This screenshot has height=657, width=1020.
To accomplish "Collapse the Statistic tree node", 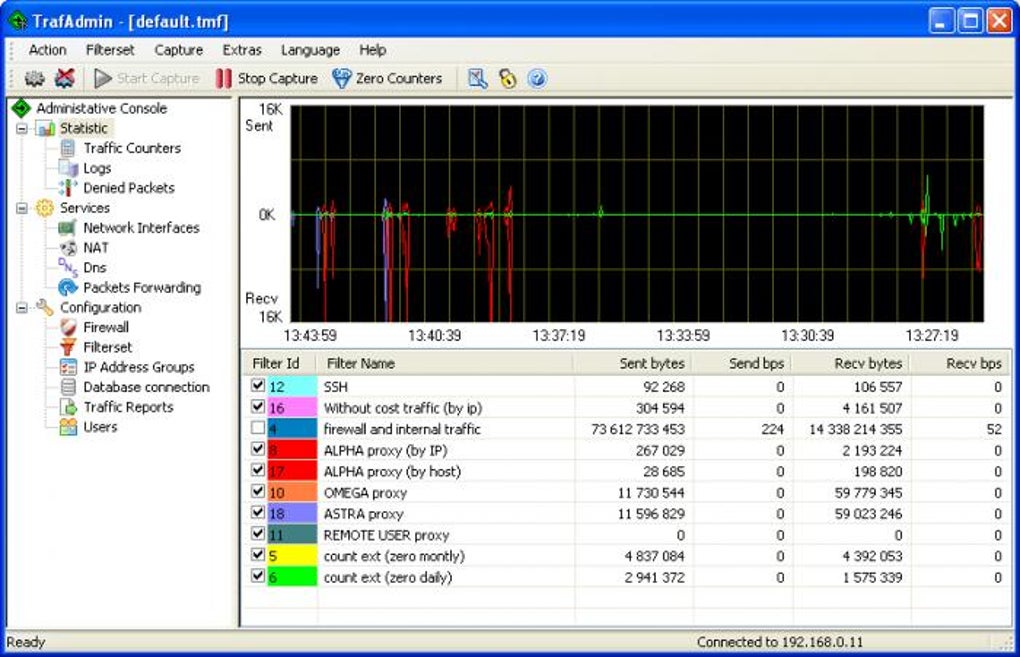I will (x=21, y=129).
